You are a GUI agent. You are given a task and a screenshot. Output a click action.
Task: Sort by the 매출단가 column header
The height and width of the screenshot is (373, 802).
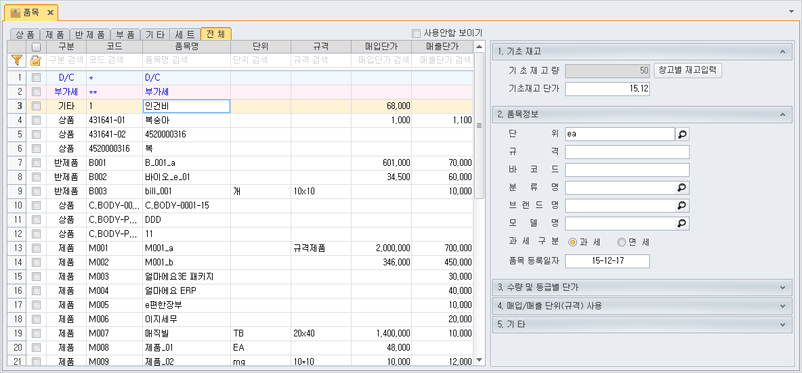pos(442,47)
